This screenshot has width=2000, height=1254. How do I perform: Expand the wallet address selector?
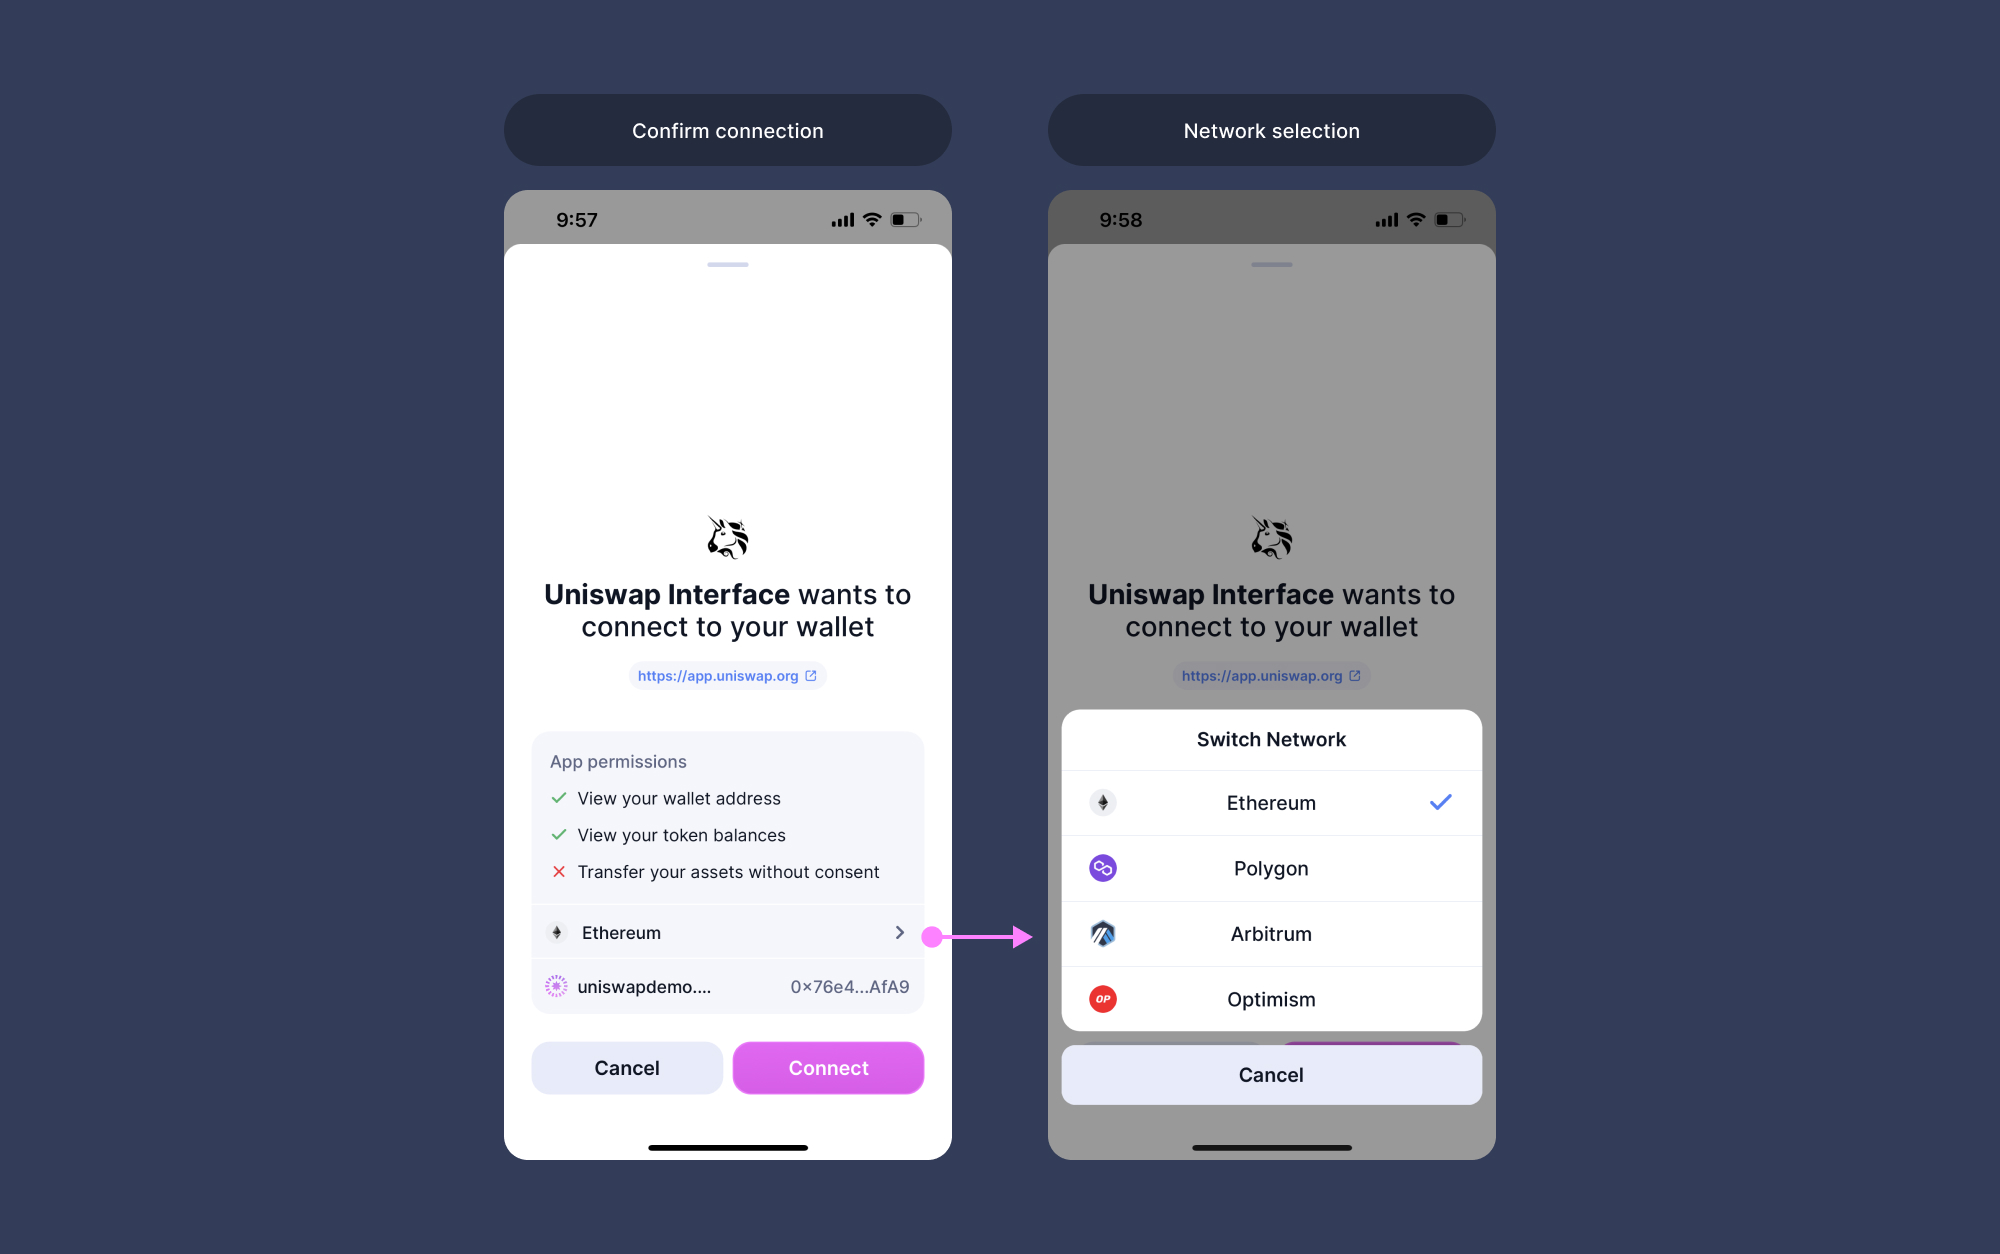click(728, 987)
